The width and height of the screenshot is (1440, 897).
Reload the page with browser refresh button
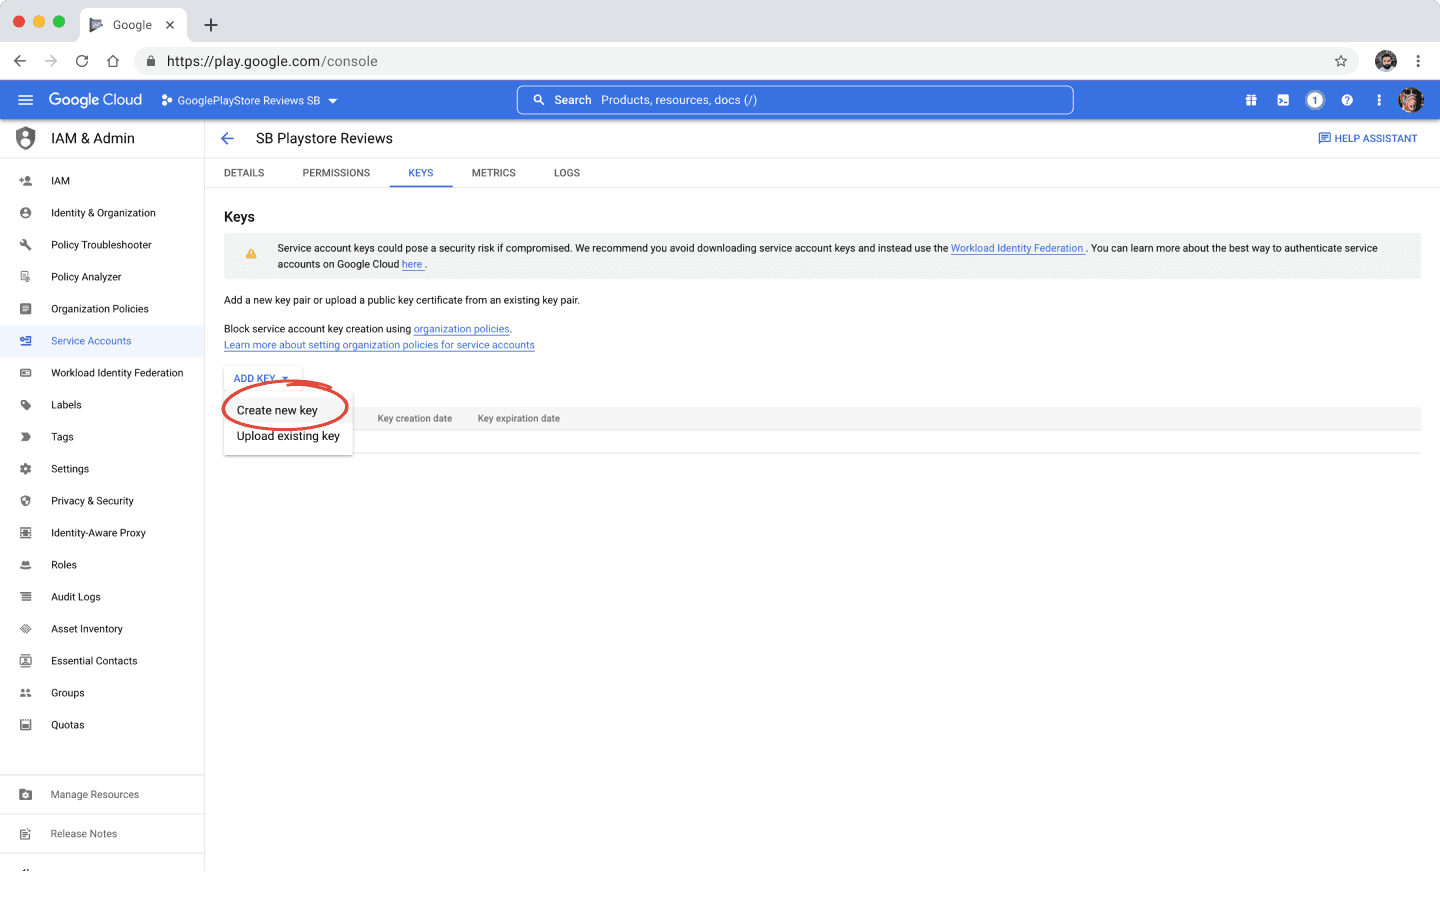click(x=82, y=61)
